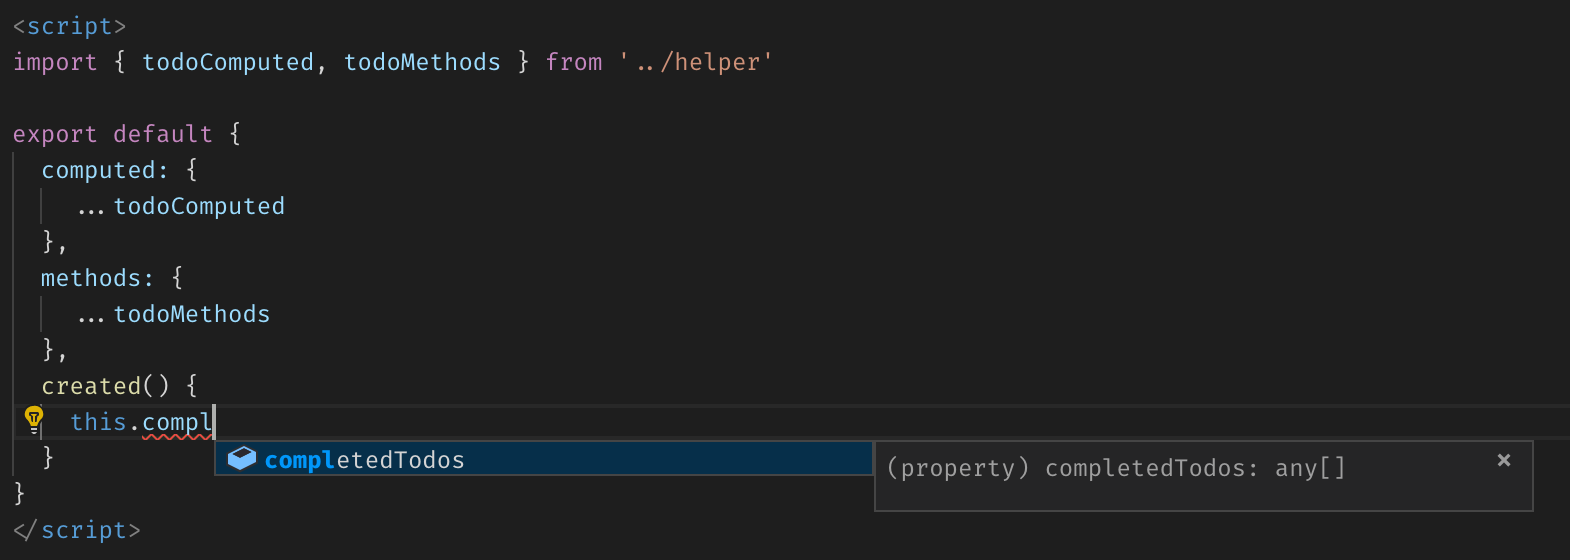1570x560 pixels.
Task: Click the opening script tag
Action: click(69, 26)
